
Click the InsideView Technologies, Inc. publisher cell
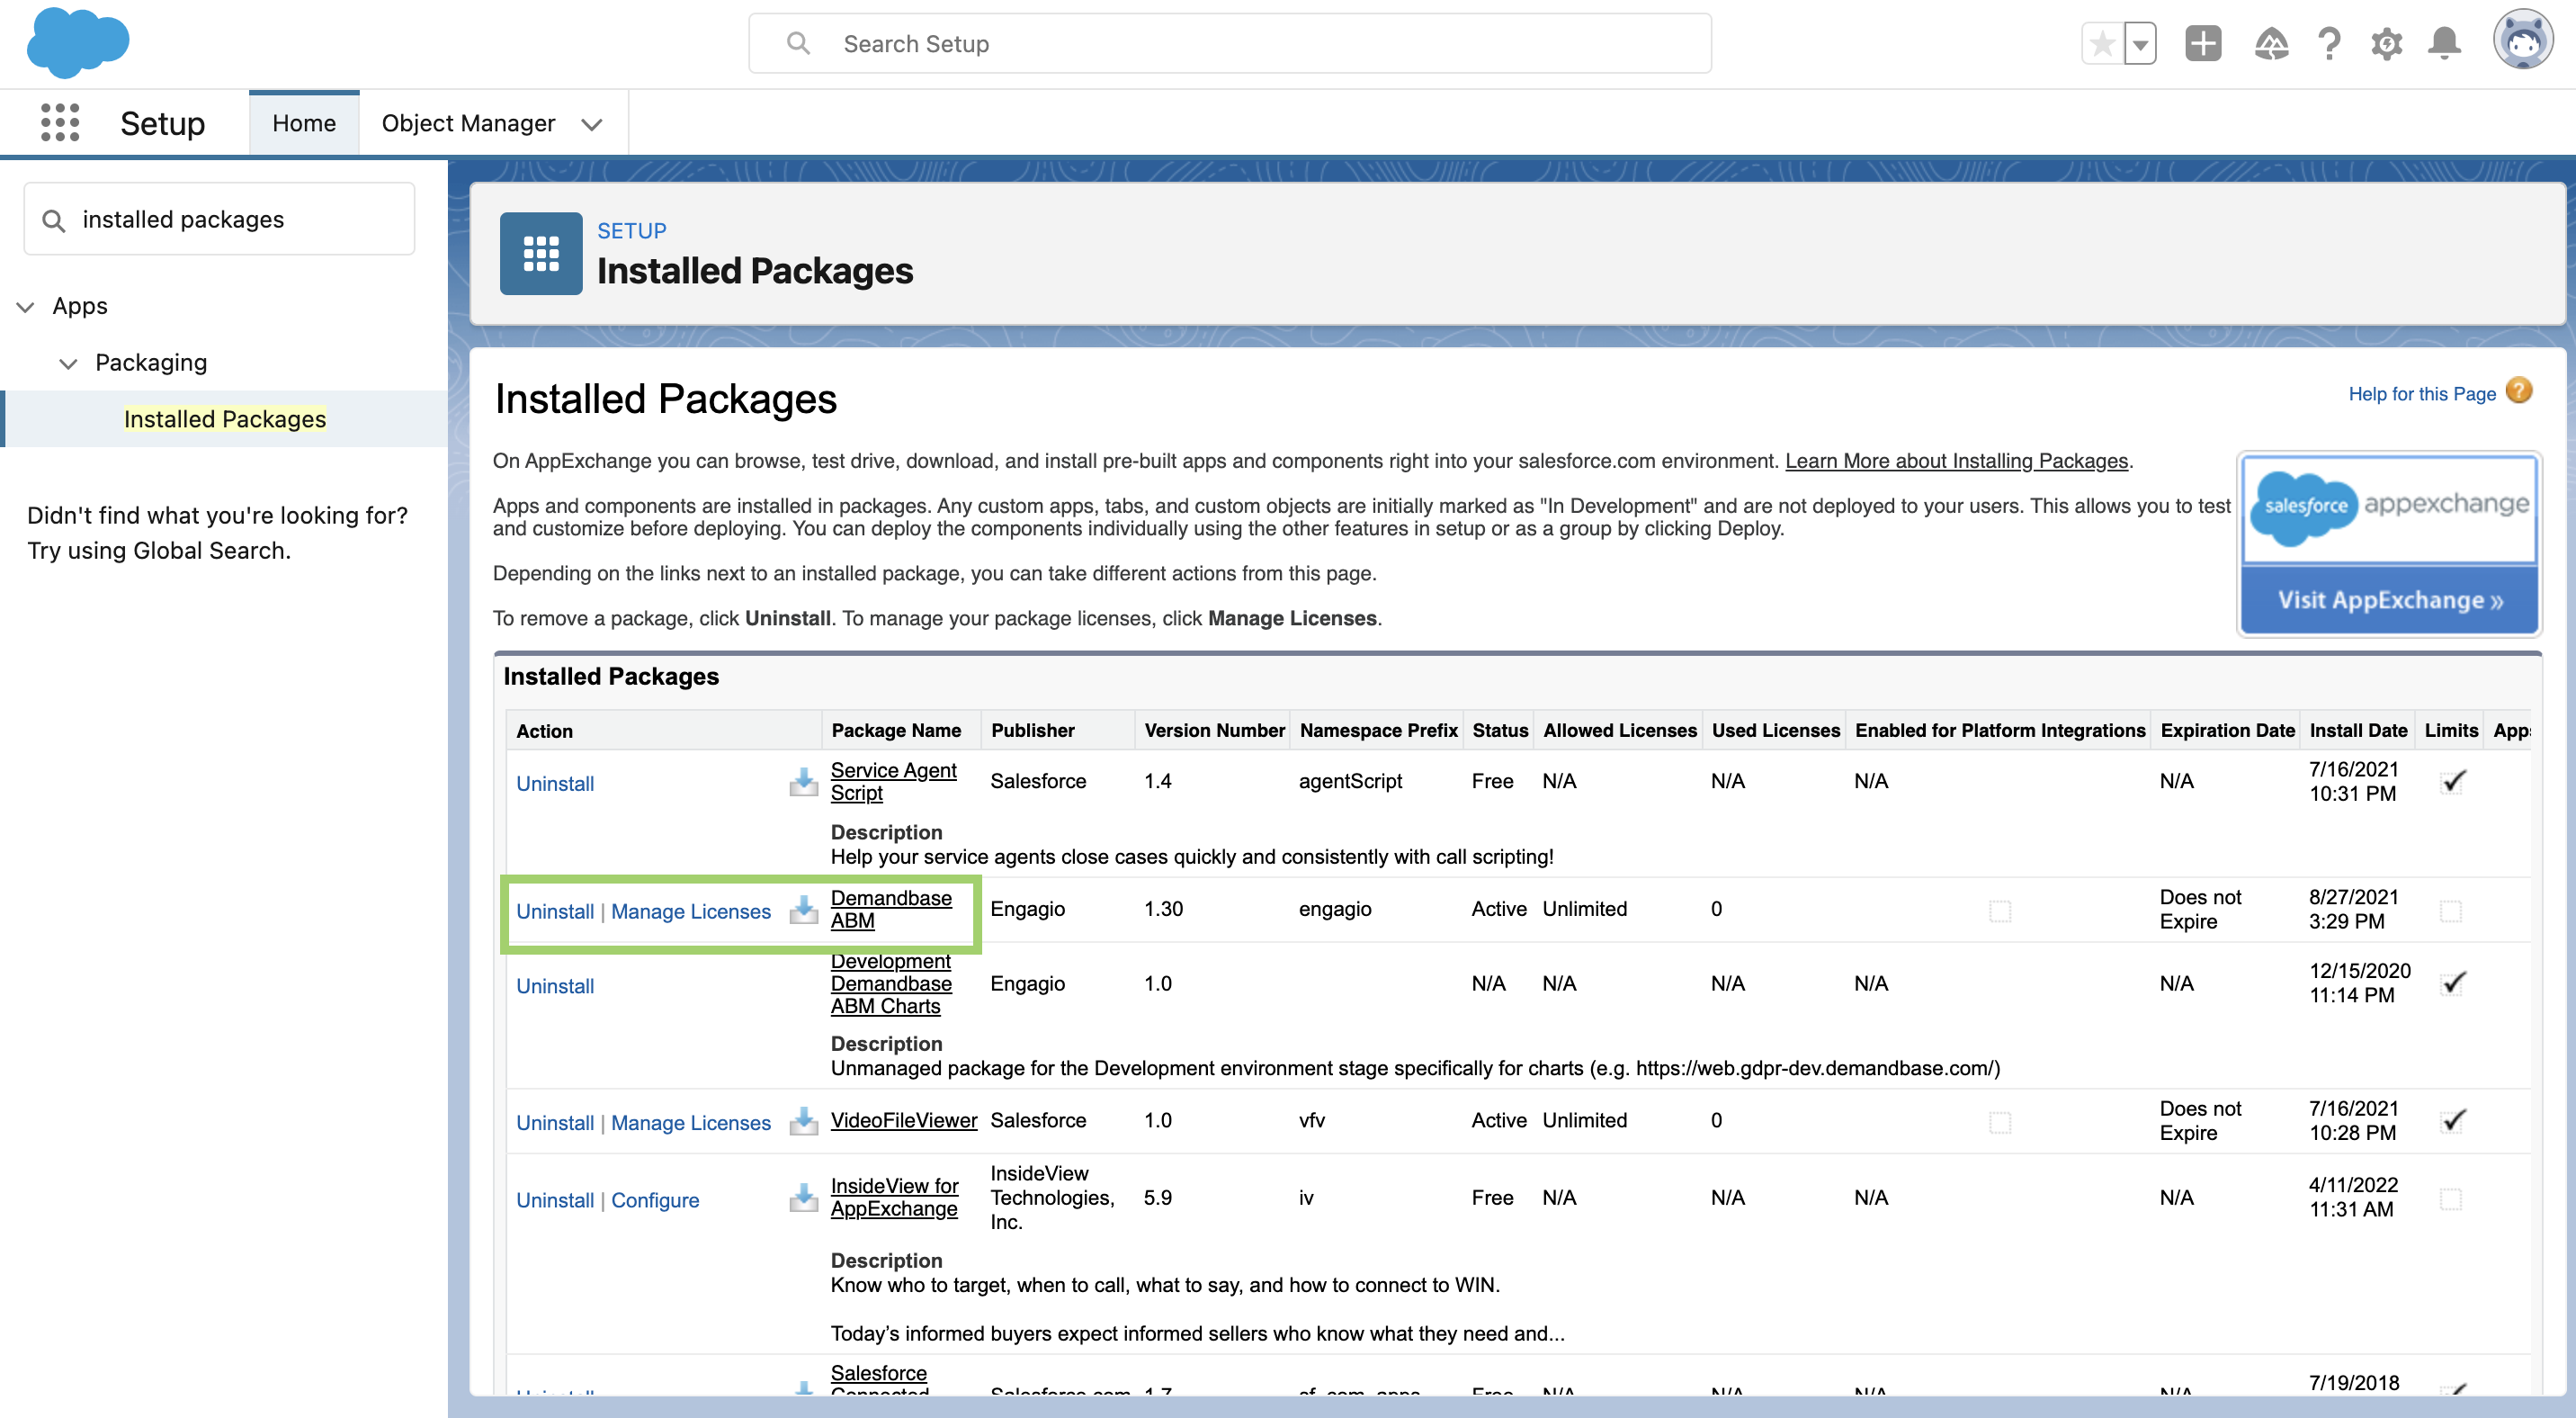click(x=1052, y=1198)
